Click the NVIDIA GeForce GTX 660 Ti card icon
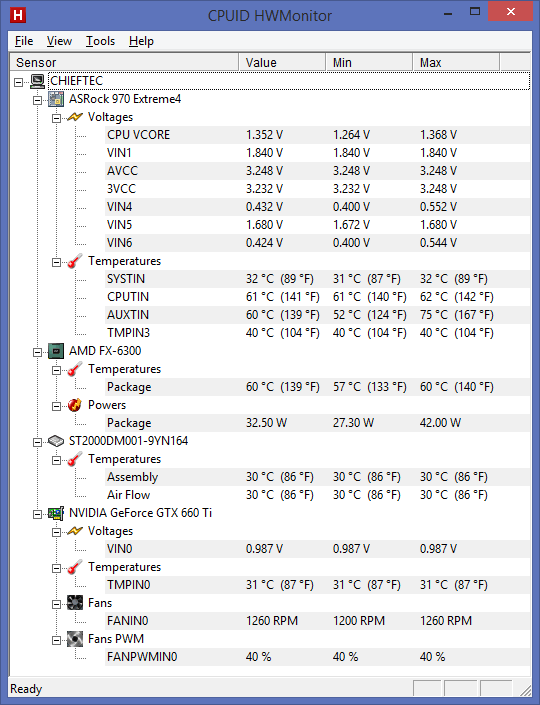Image resolution: width=540 pixels, height=705 pixels. 56,513
